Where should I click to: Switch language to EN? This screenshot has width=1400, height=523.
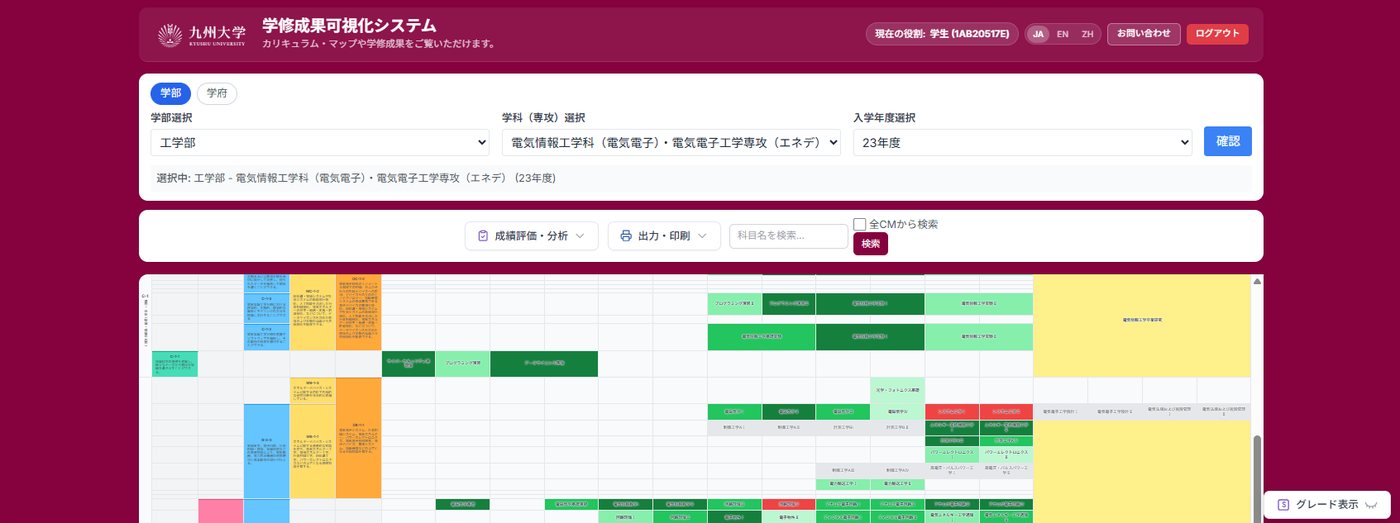click(1062, 34)
